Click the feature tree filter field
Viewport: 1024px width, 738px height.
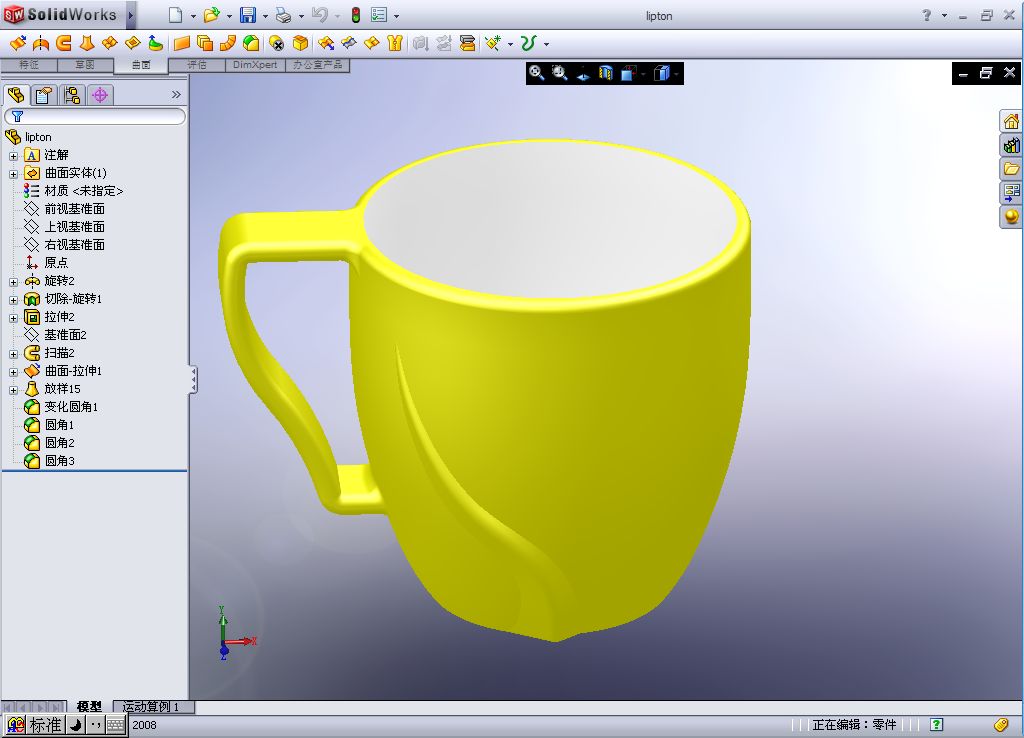click(x=95, y=116)
